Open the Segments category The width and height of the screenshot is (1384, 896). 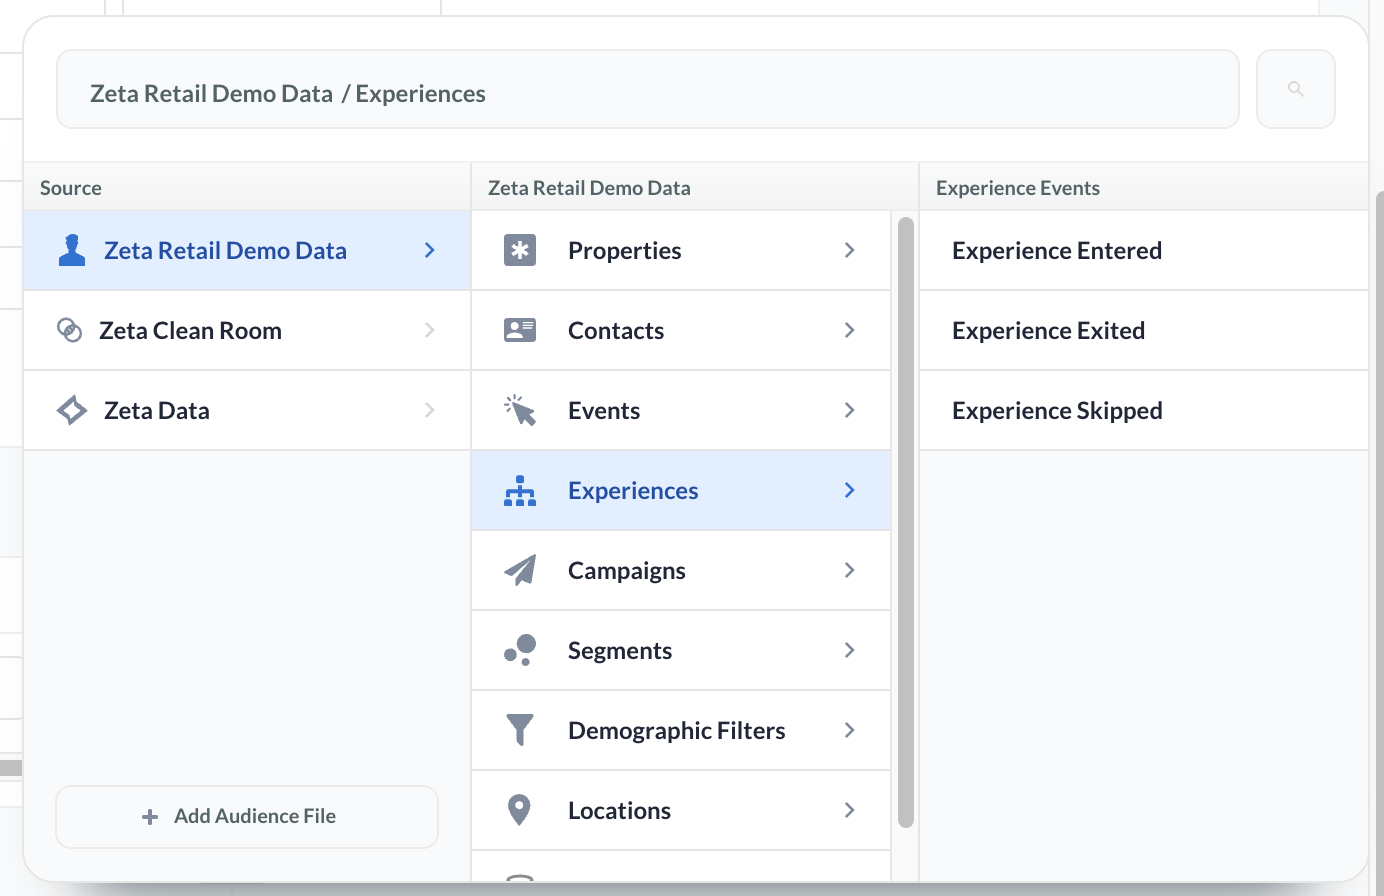681,650
